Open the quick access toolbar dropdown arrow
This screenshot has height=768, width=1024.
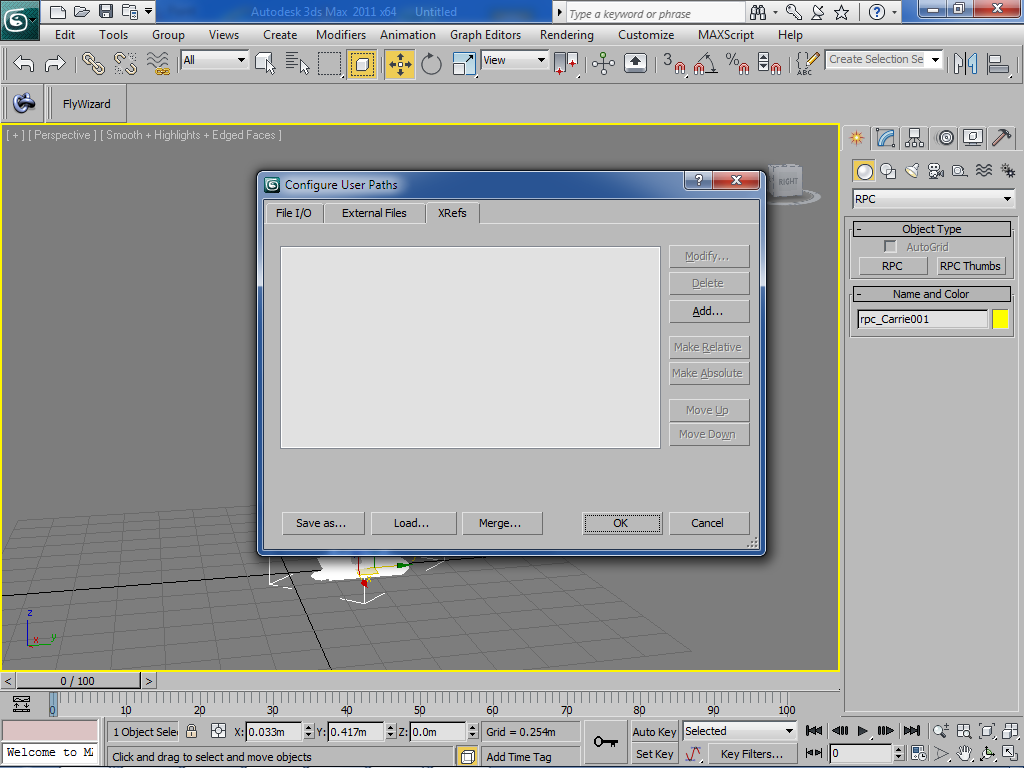[x=148, y=12]
